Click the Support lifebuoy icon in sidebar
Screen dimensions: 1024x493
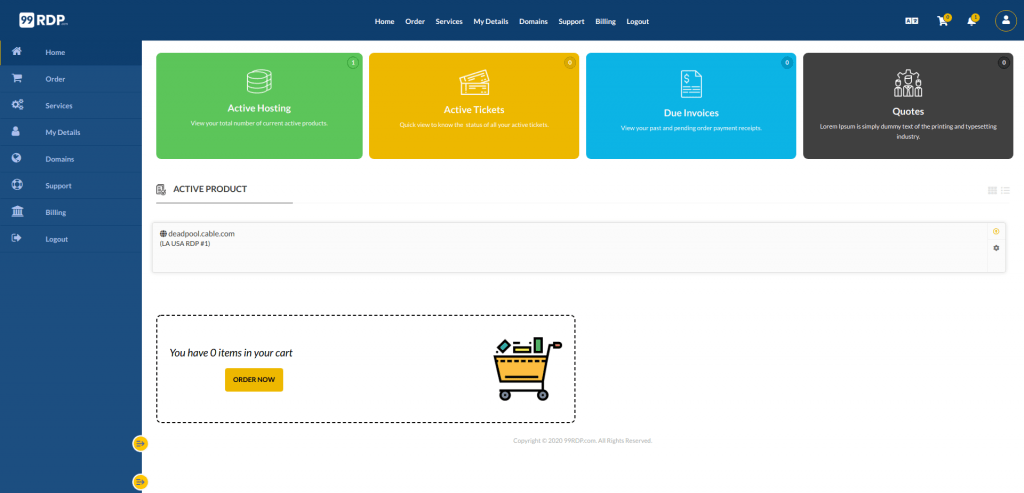(17, 185)
